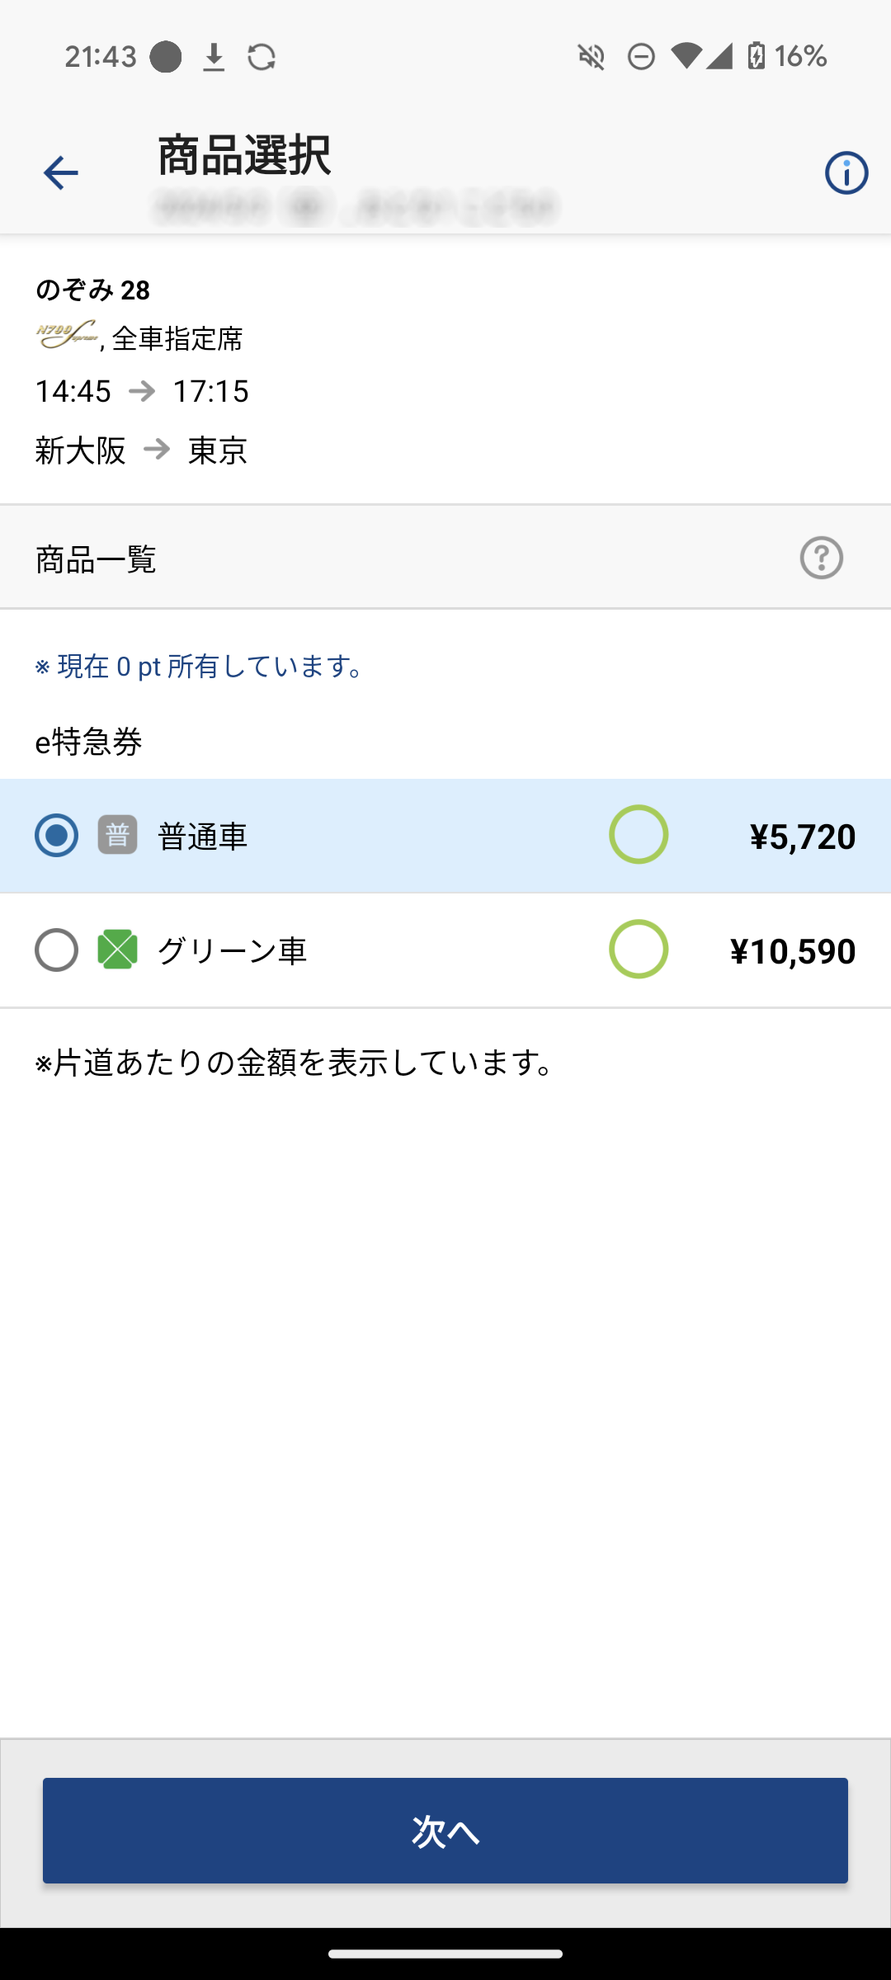Screen dimensions: 891x1980
Task: Open the info icon at top right
Action: (846, 171)
